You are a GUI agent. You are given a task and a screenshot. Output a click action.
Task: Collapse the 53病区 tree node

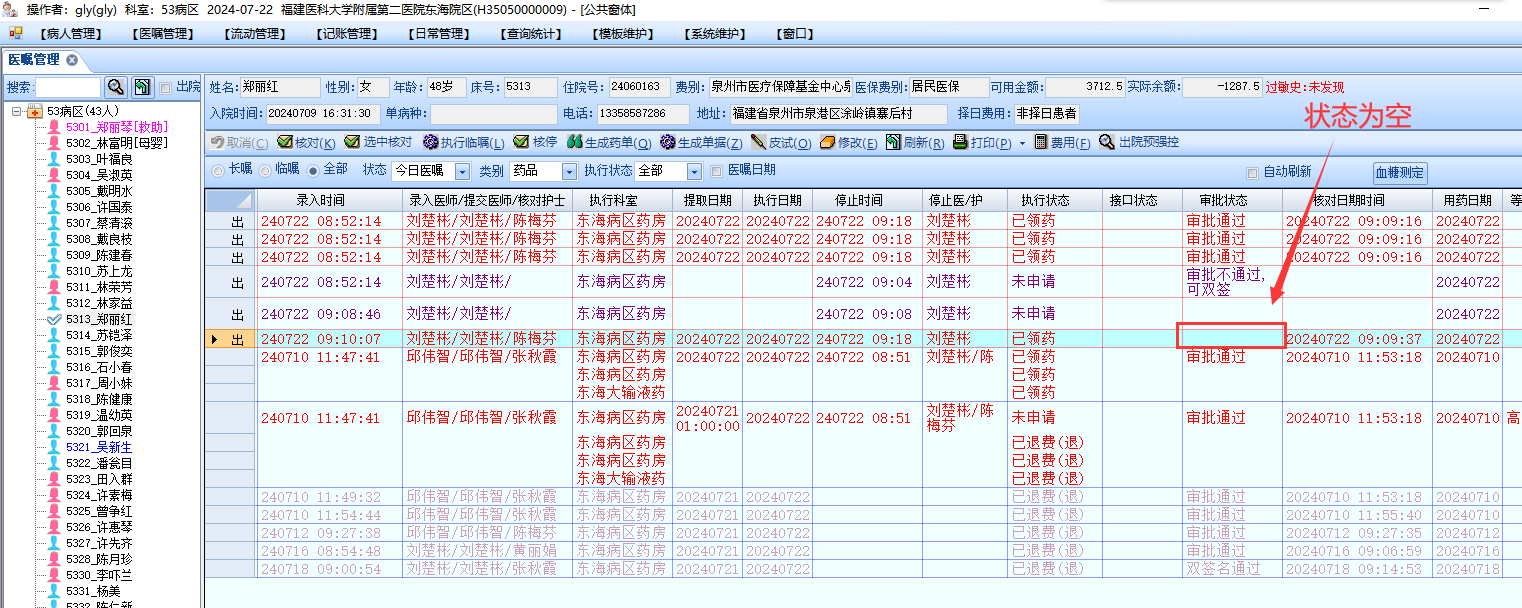click(17, 111)
